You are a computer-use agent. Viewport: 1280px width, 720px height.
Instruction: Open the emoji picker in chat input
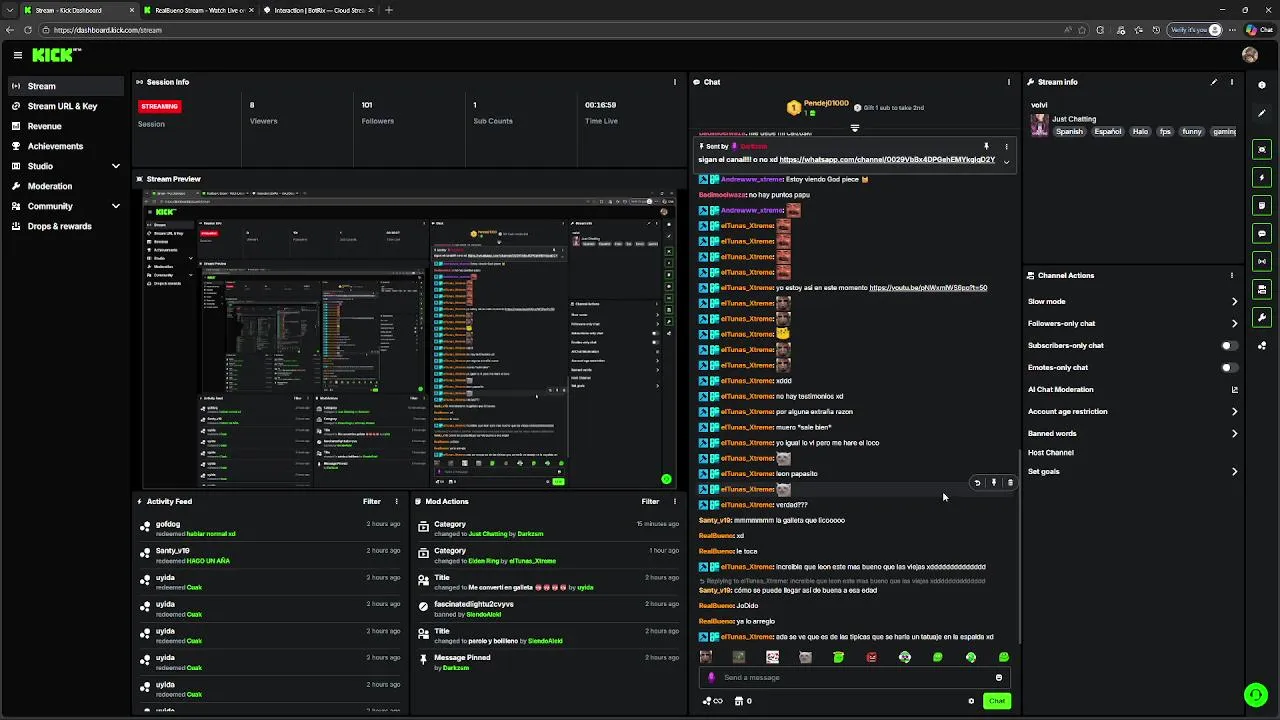click(x=998, y=677)
